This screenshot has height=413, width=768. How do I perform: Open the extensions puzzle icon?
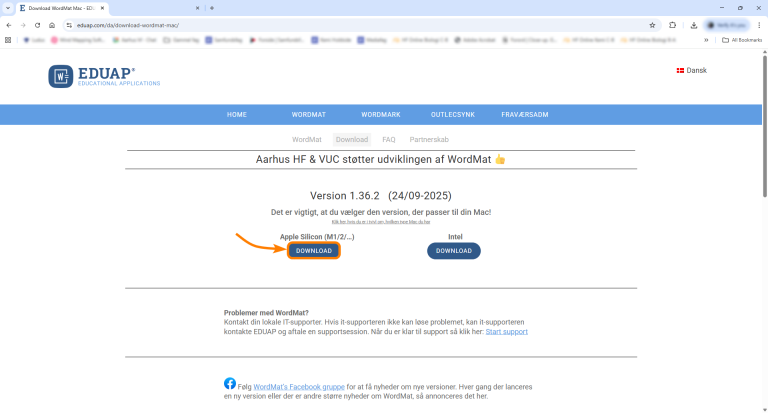pyautogui.click(x=672, y=25)
